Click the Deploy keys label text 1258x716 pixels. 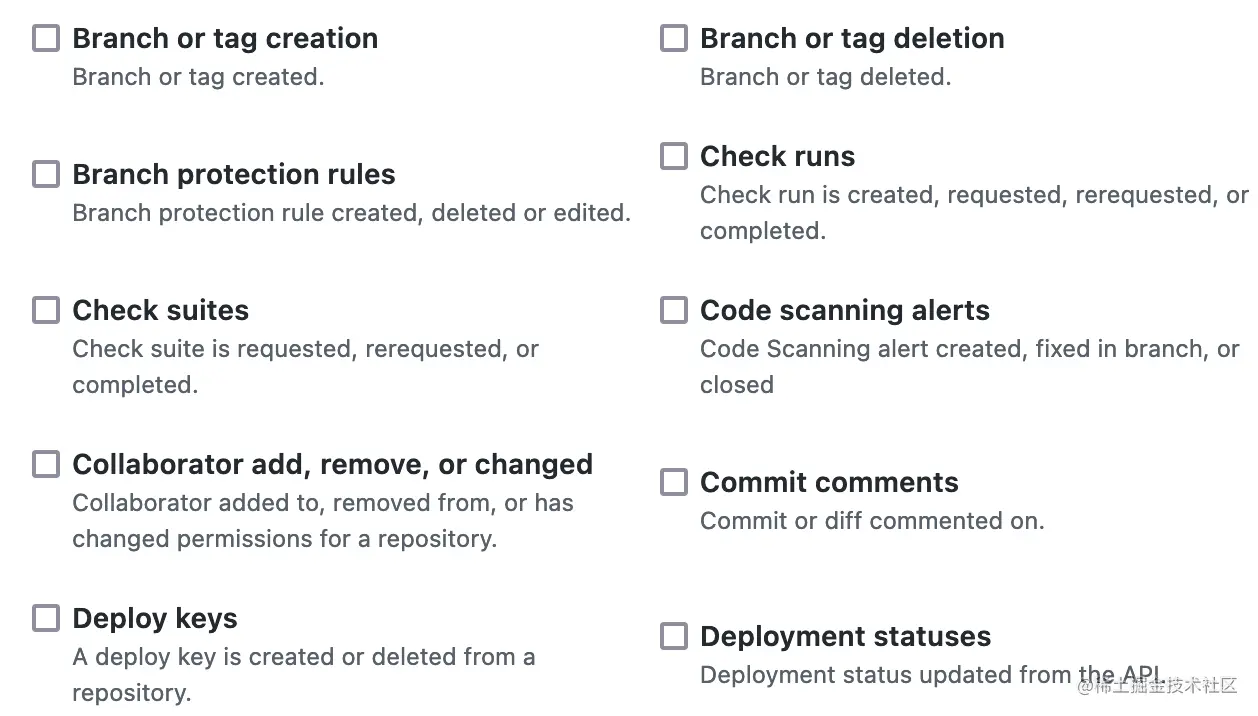pos(155,618)
